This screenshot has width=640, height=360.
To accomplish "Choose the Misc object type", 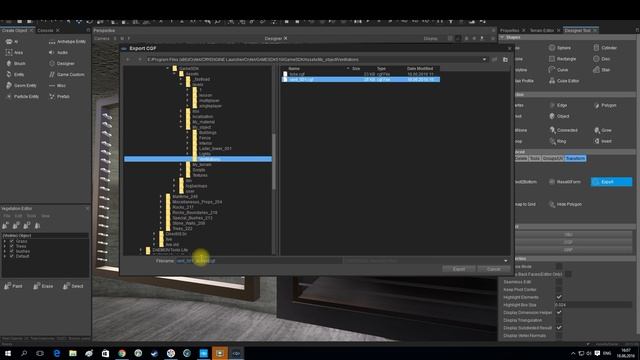I will tap(57, 86).
